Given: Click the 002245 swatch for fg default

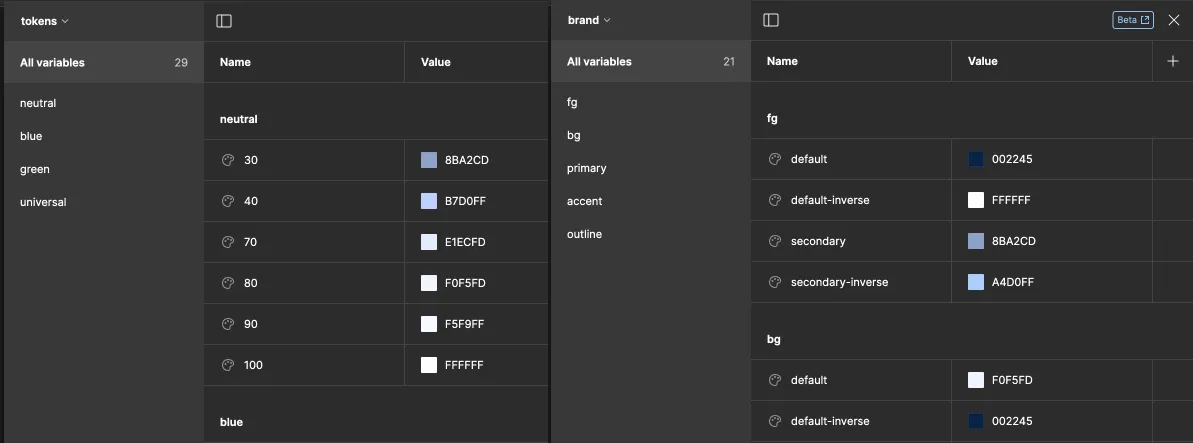Looking at the screenshot, I should [x=976, y=159].
